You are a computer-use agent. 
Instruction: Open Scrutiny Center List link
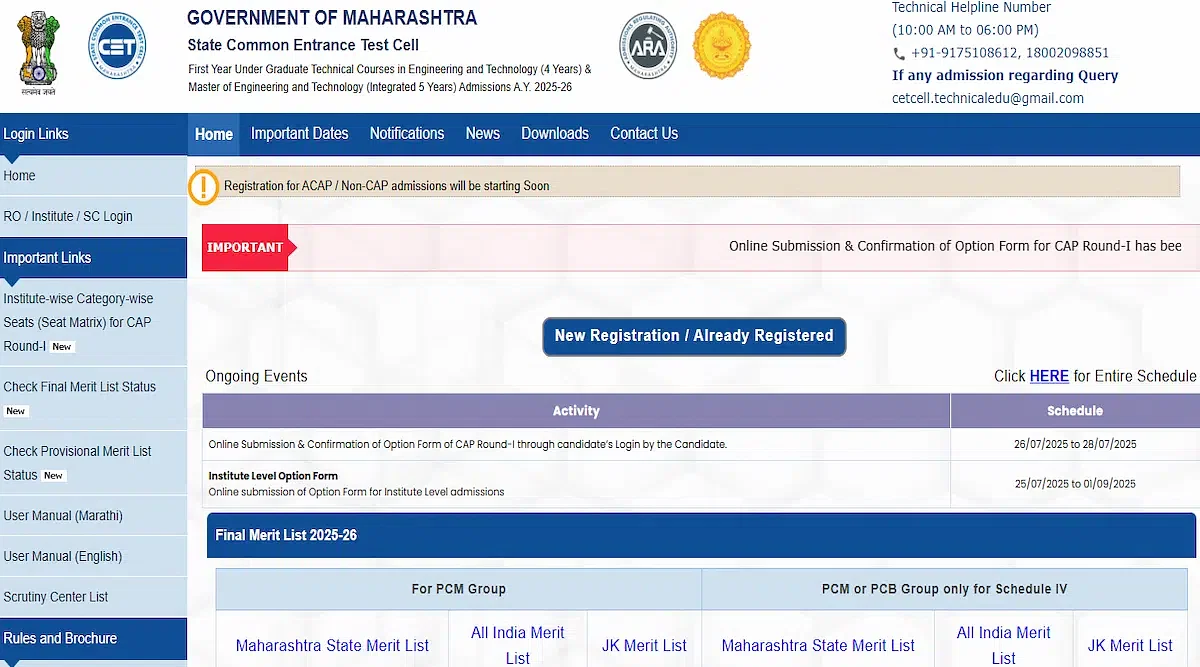tap(93, 597)
